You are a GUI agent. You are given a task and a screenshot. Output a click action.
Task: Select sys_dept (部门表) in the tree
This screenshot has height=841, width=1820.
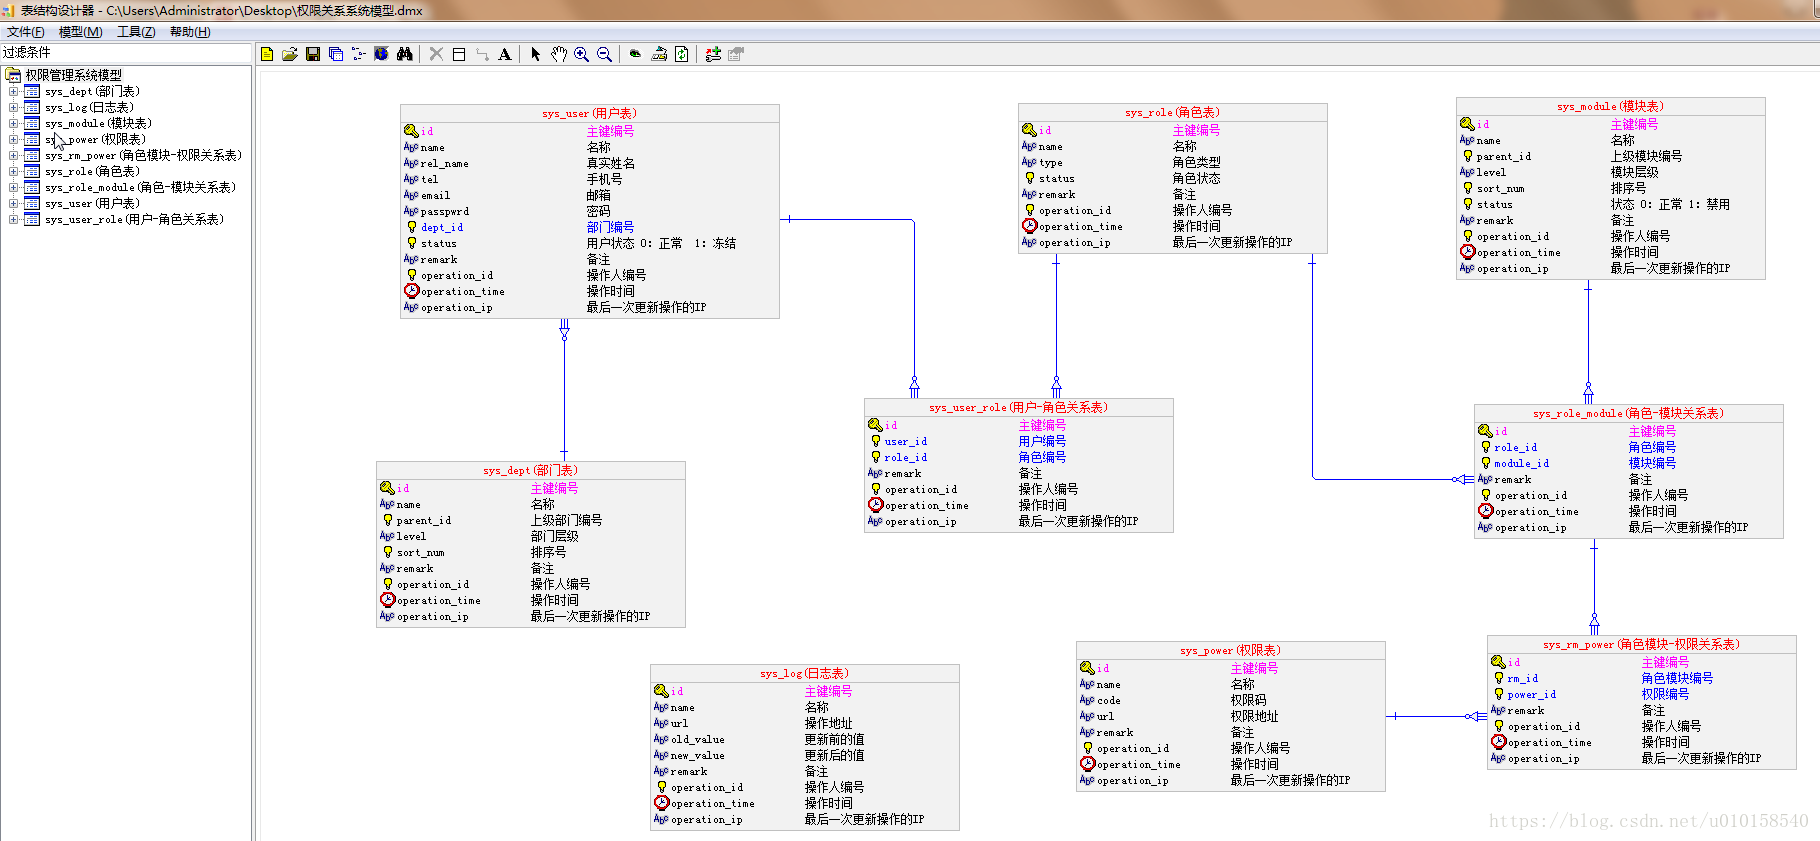pos(92,91)
